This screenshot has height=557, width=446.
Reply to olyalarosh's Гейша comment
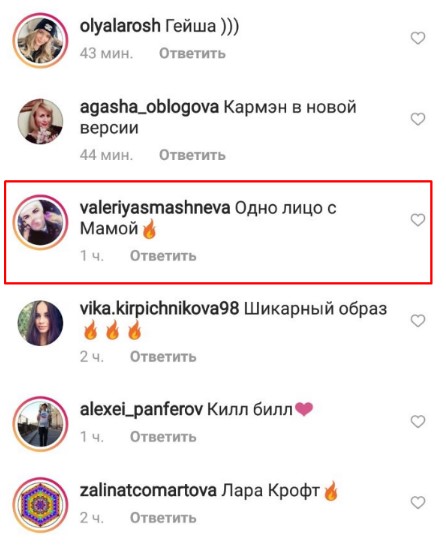pos(192,53)
